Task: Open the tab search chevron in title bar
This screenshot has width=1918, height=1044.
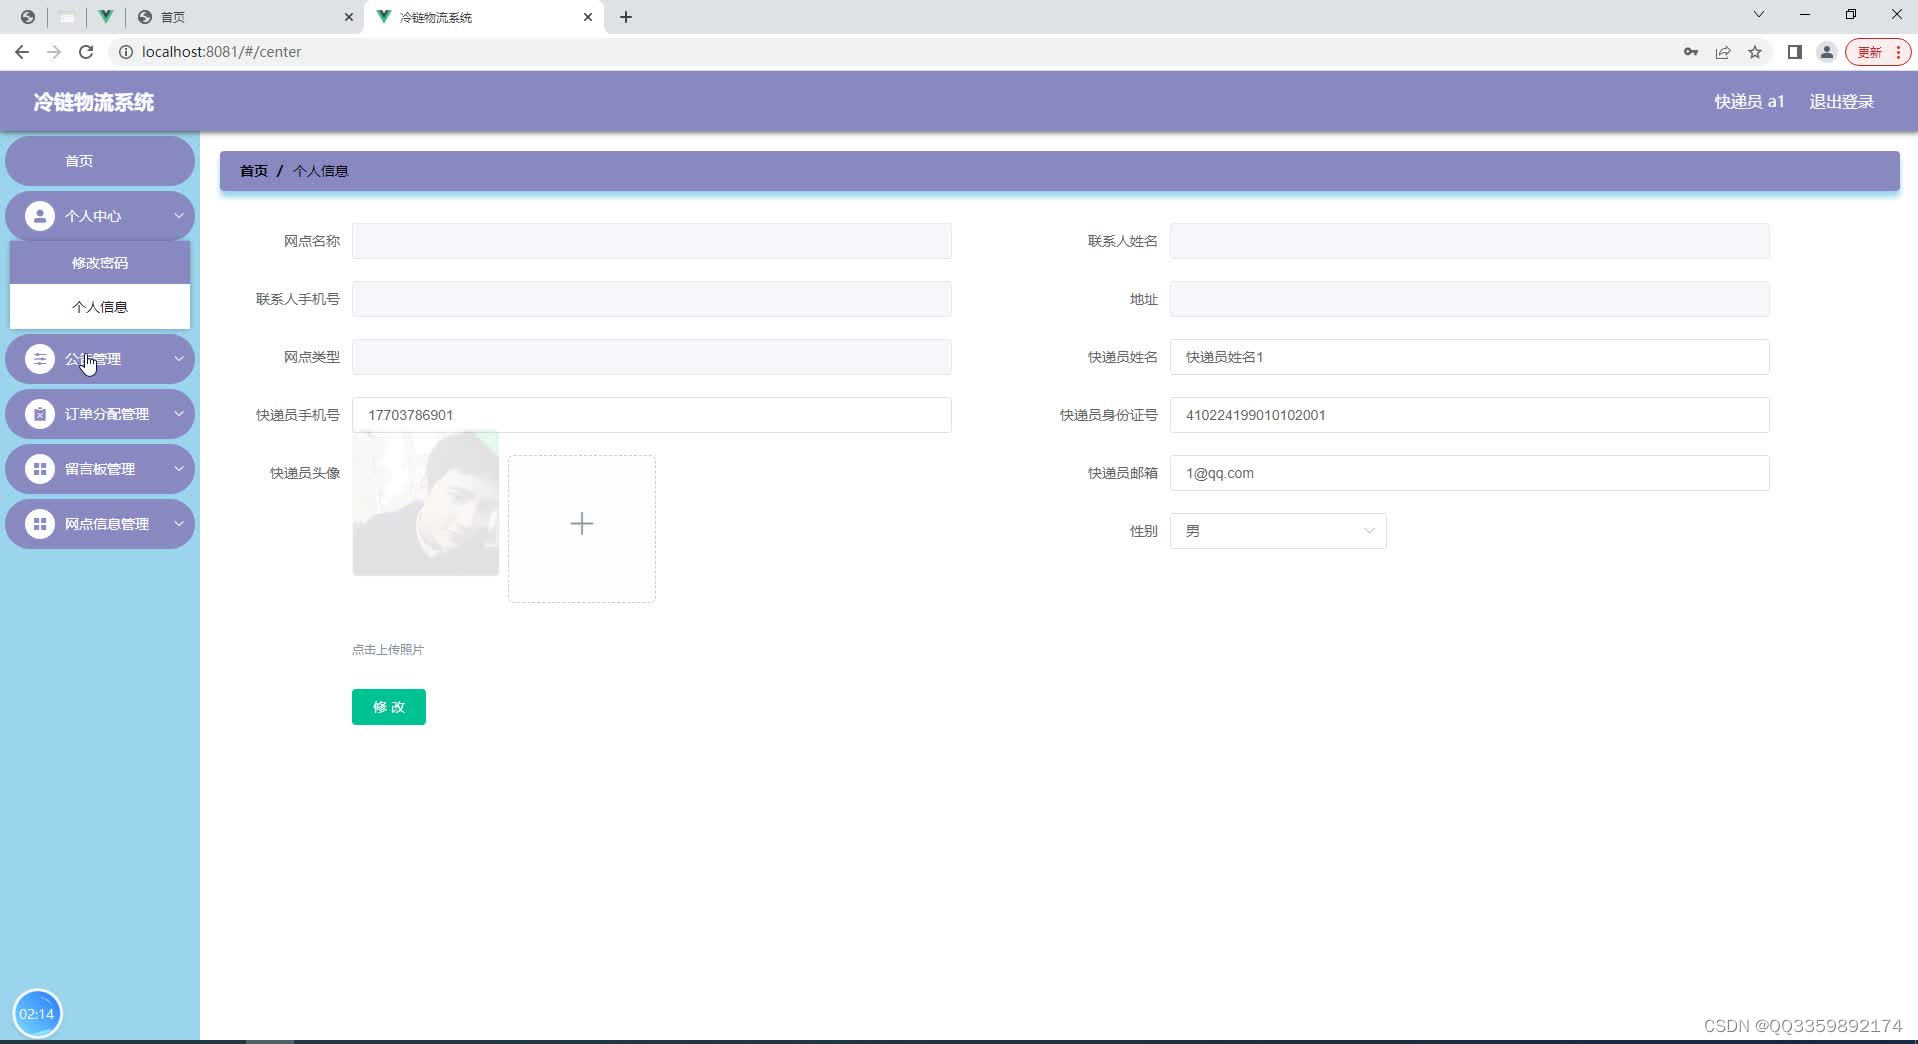Action: click(x=1759, y=15)
